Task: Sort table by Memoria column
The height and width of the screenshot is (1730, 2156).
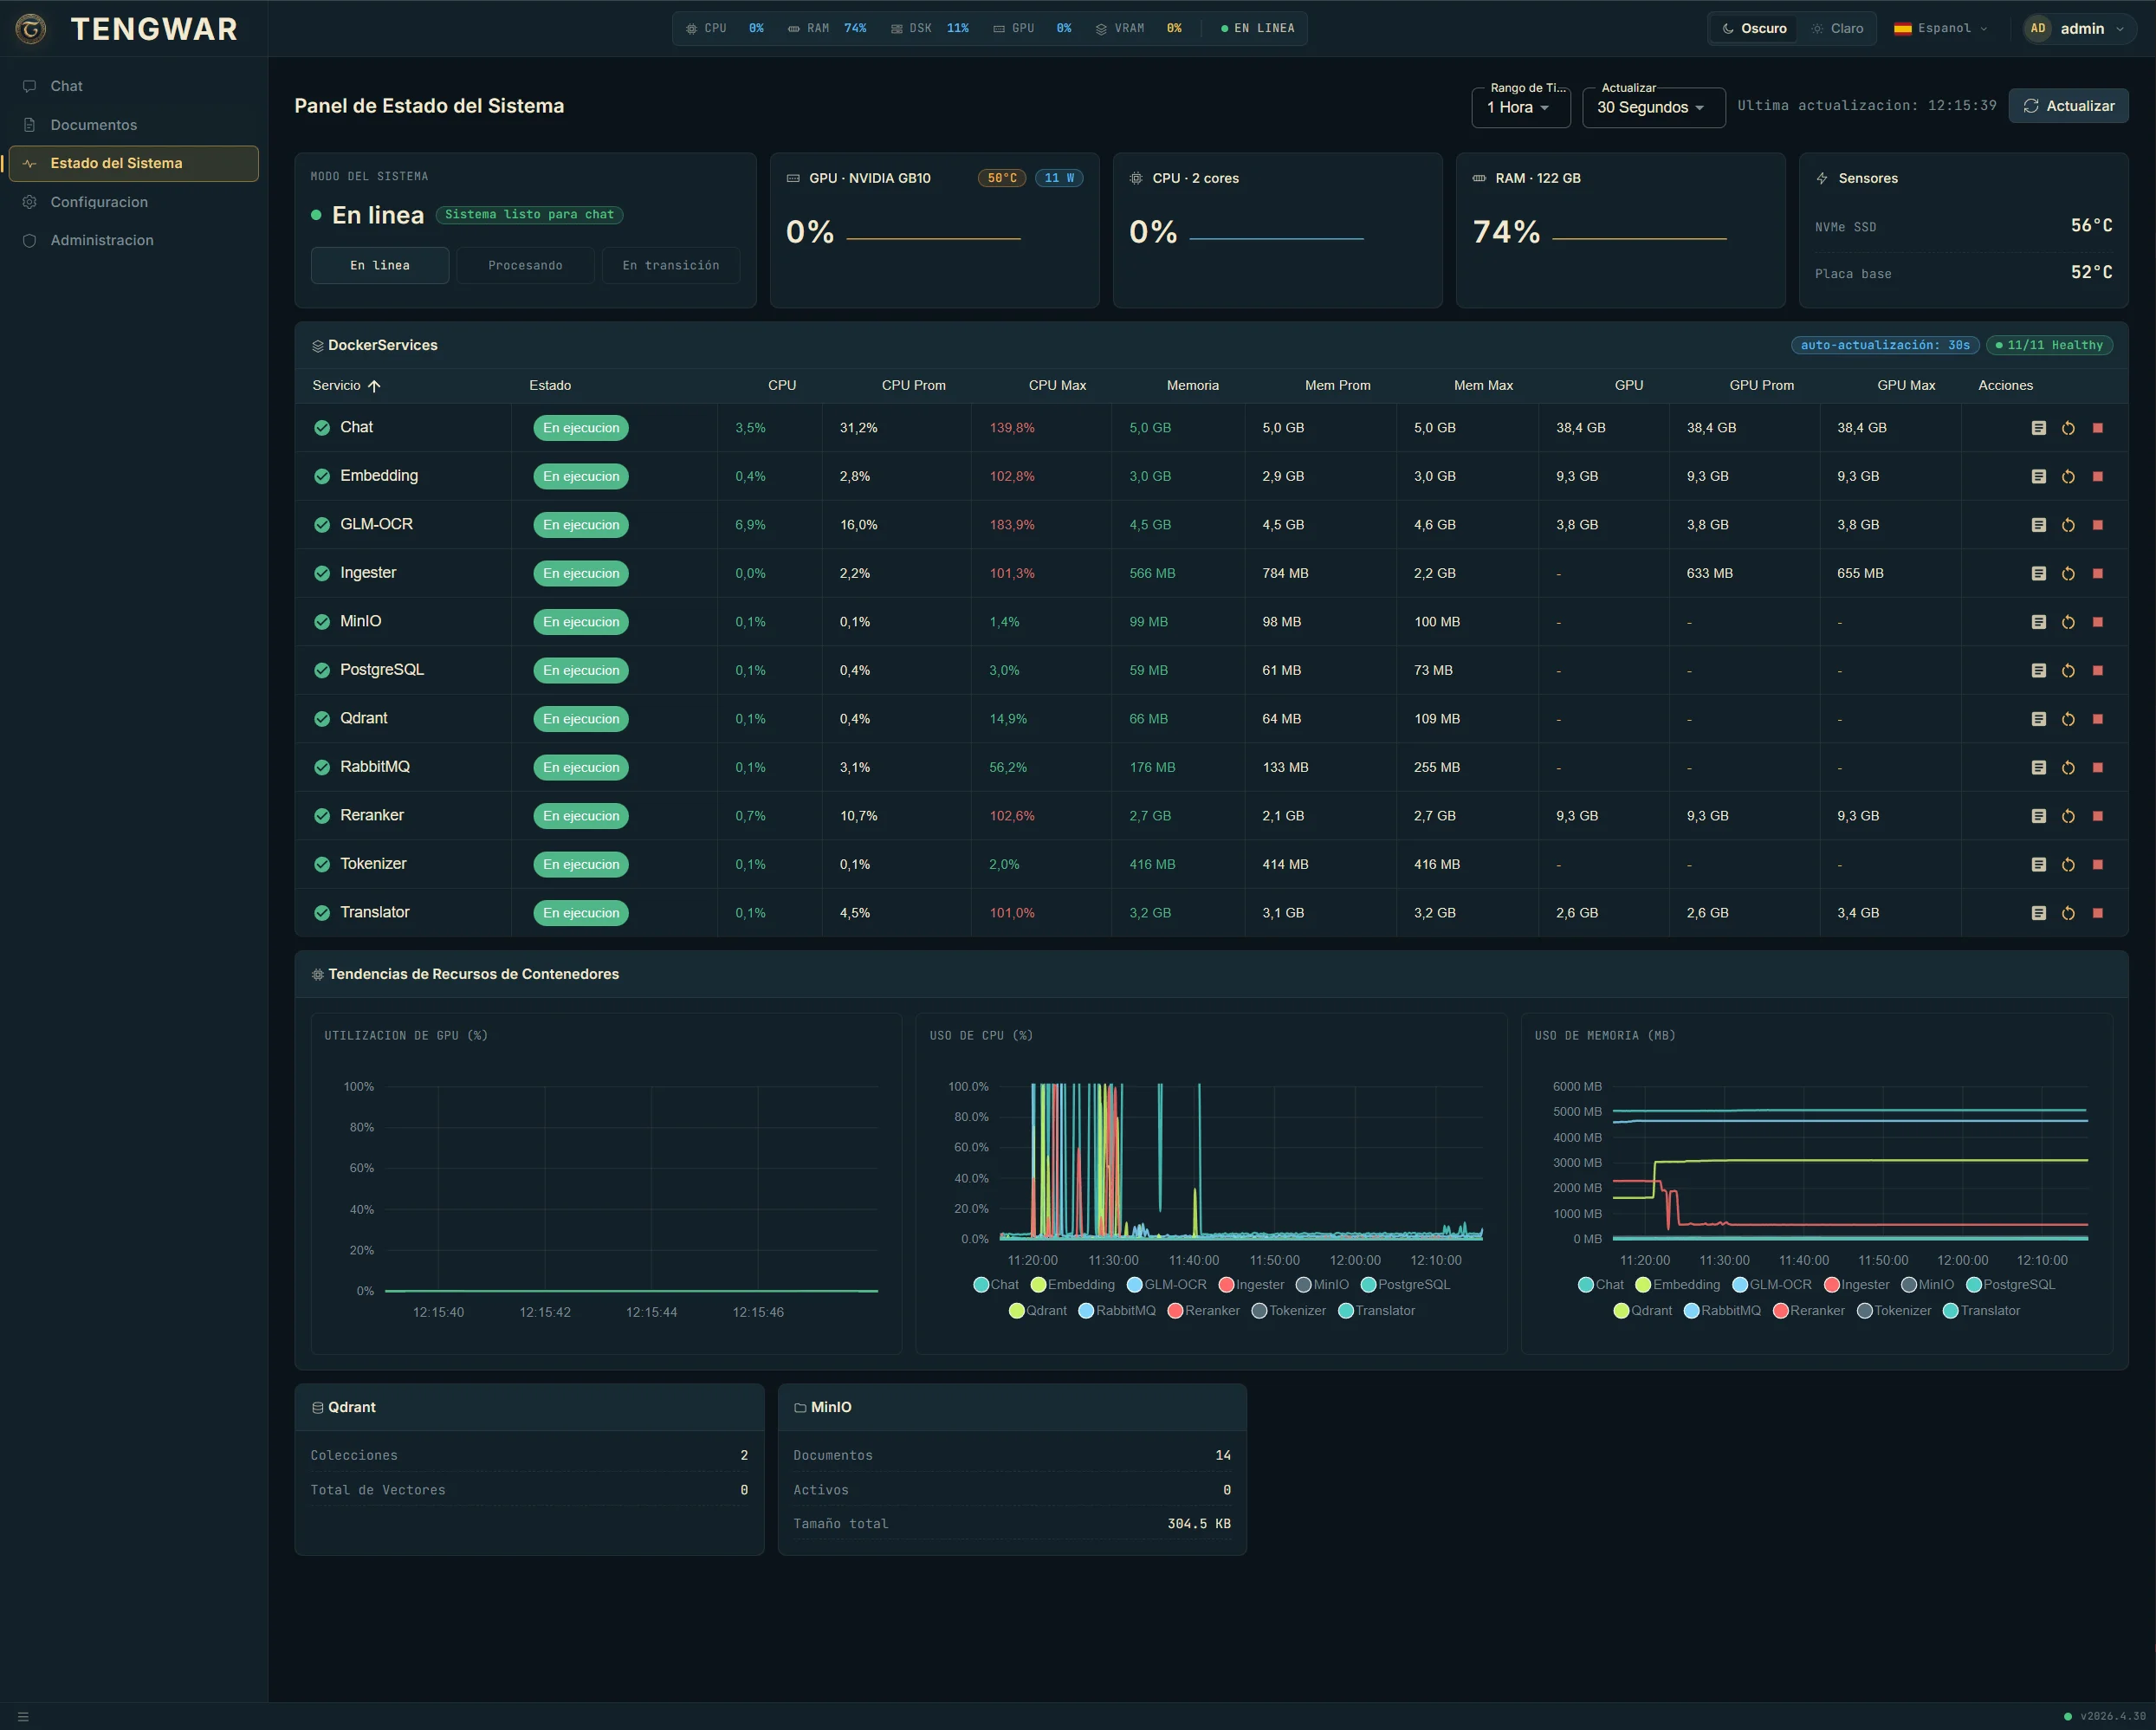Action: pyautogui.click(x=1192, y=386)
